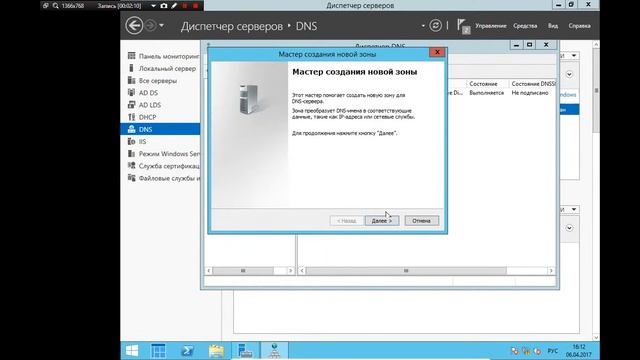Open the navigation history dropdown beside forward arrow
Viewport: 640px width, 360px height.
(x=162, y=26)
